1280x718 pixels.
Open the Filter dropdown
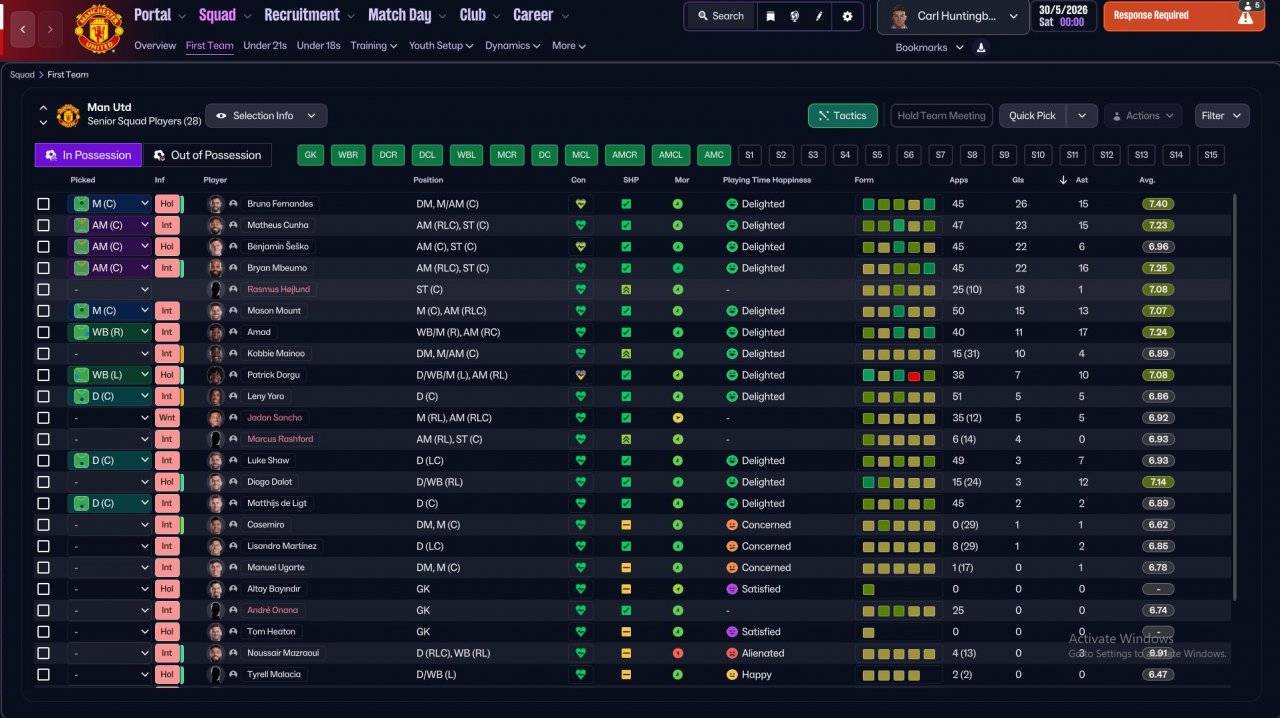click(1222, 116)
